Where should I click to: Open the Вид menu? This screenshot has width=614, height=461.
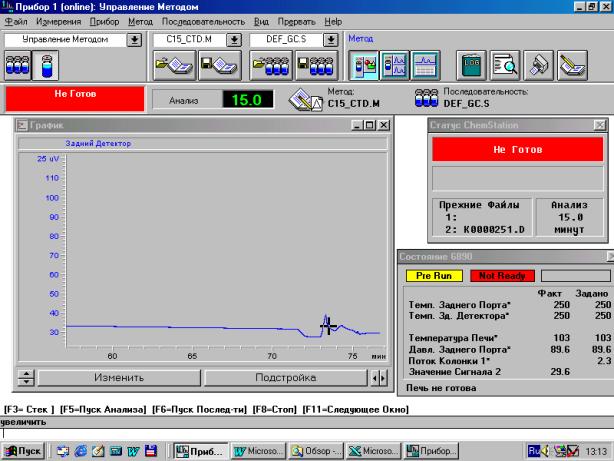click(x=261, y=22)
